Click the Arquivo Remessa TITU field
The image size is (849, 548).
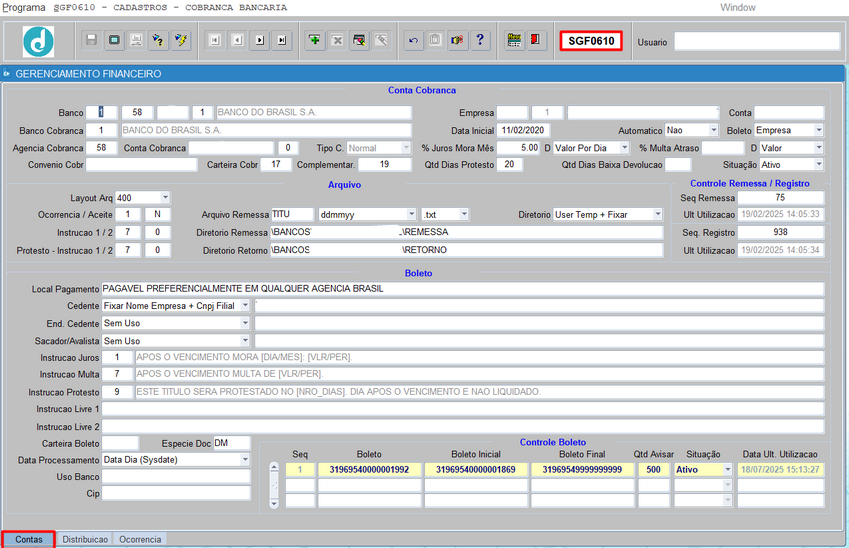coord(292,214)
